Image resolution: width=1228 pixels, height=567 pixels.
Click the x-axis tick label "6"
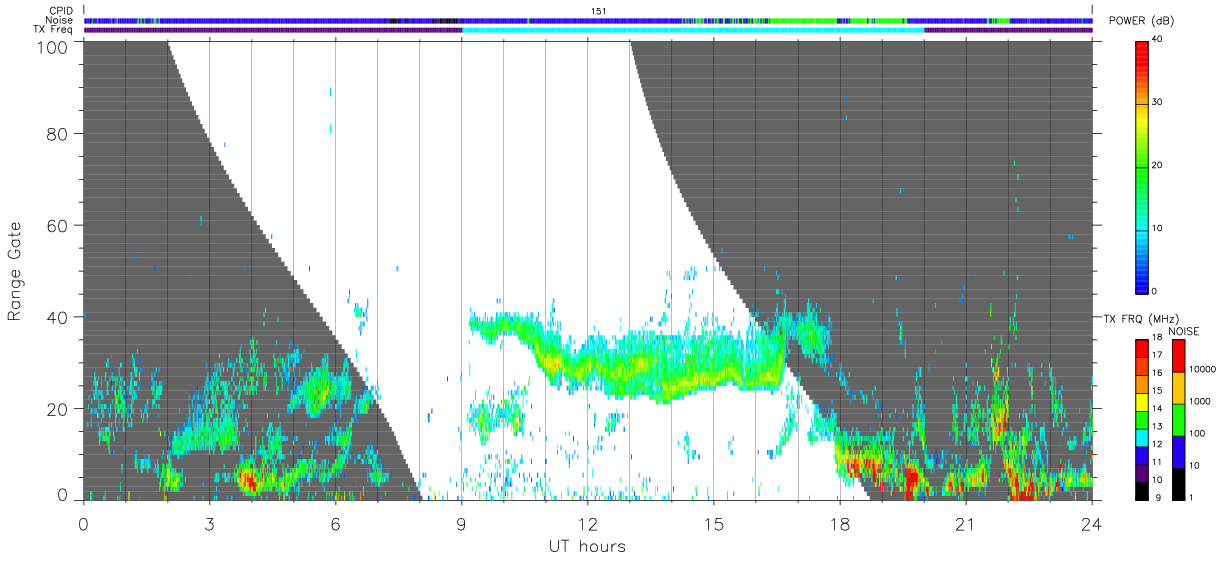click(335, 523)
